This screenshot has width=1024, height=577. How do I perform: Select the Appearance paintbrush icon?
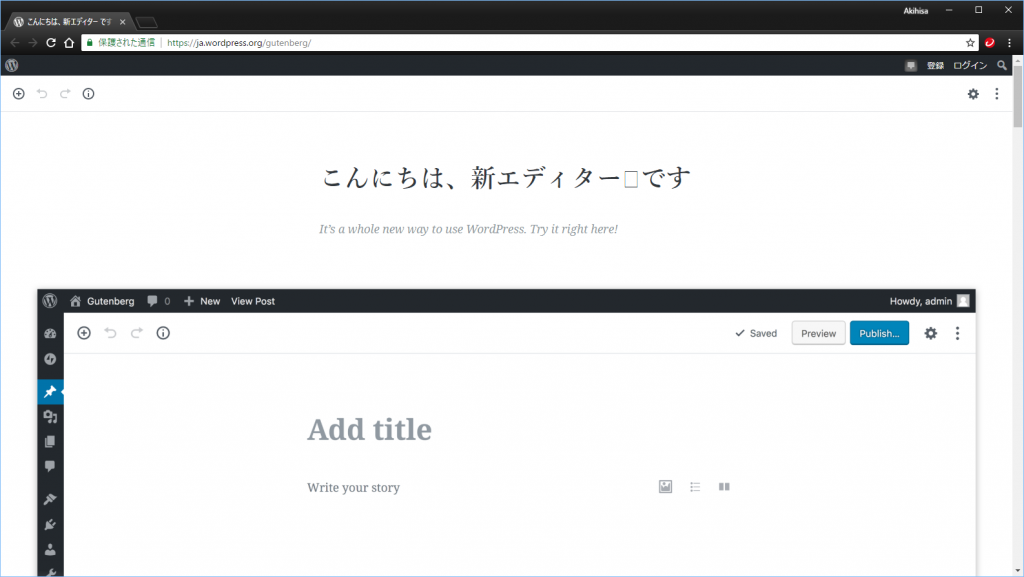click(50, 498)
